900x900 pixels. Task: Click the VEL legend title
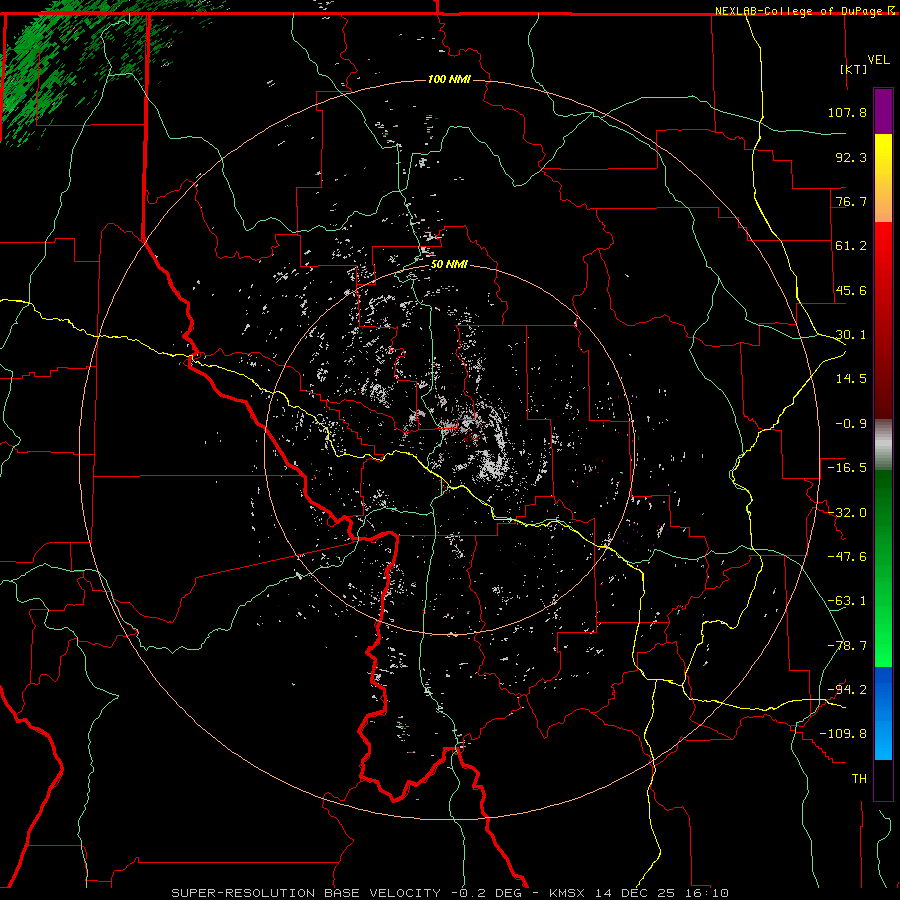(878, 60)
